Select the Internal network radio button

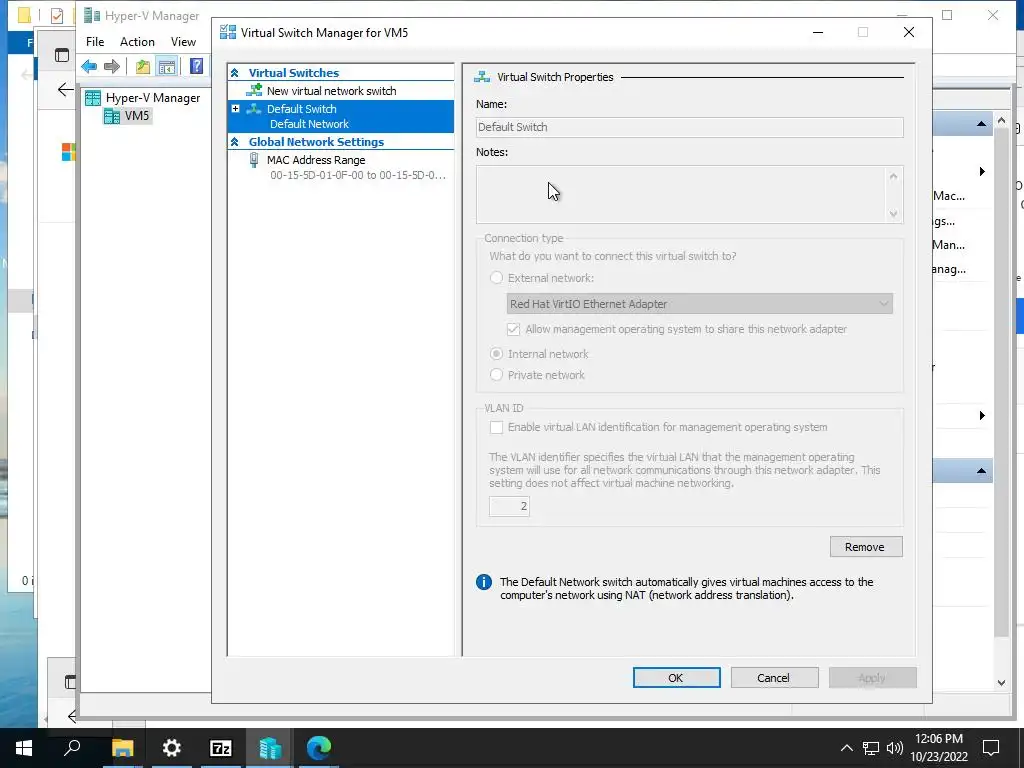pos(496,354)
